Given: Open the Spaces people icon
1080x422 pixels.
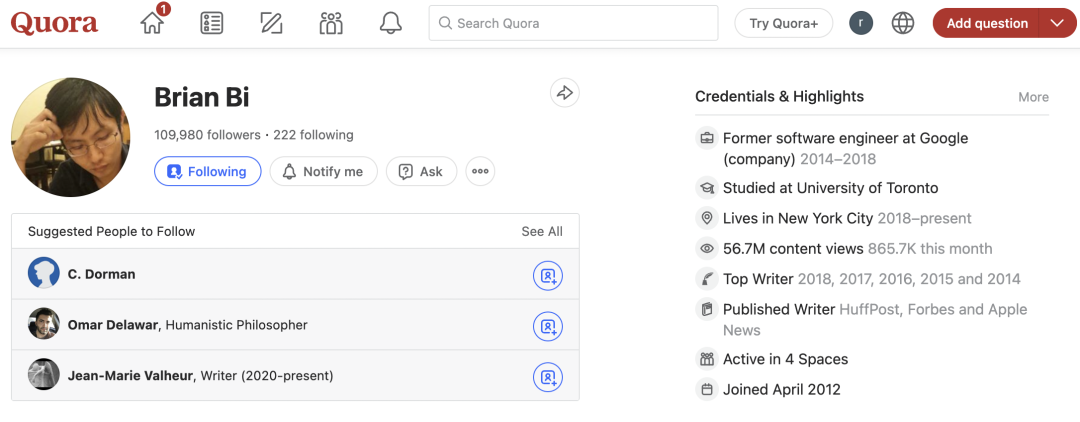Looking at the screenshot, I should click(331, 23).
